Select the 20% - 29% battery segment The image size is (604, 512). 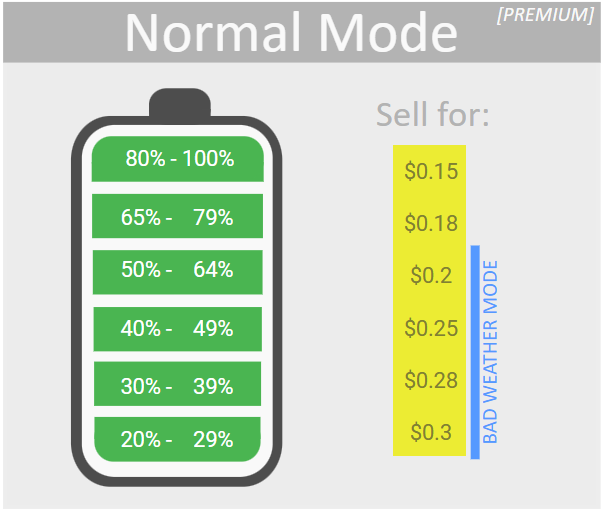(x=177, y=439)
